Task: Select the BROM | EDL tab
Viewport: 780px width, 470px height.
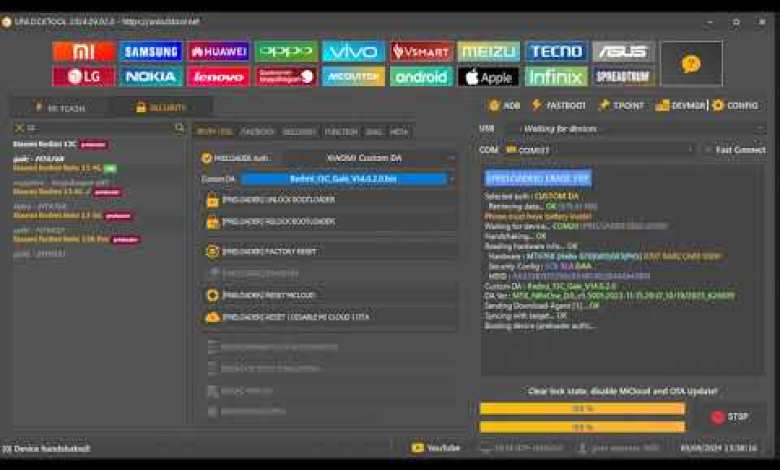Action: pyautogui.click(x=214, y=132)
